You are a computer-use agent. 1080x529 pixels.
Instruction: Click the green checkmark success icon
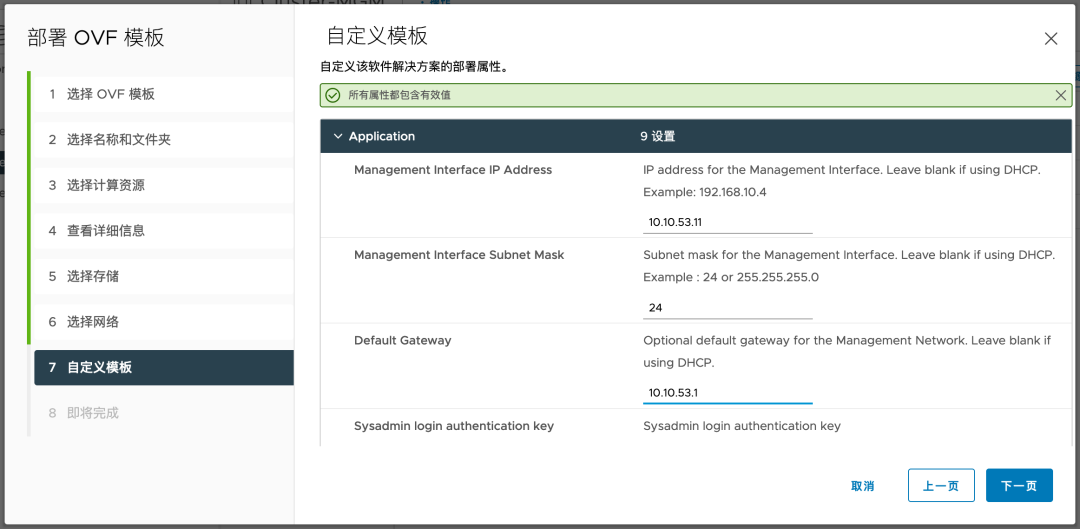(333, 95)
